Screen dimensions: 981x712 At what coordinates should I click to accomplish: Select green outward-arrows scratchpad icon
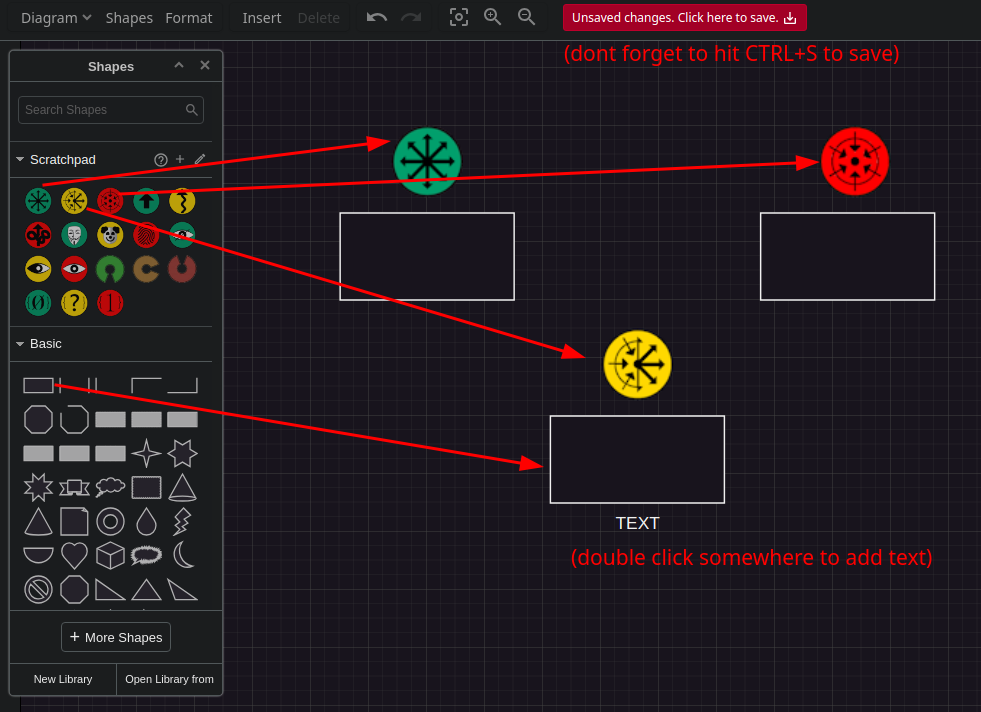[x=38, y=201]
